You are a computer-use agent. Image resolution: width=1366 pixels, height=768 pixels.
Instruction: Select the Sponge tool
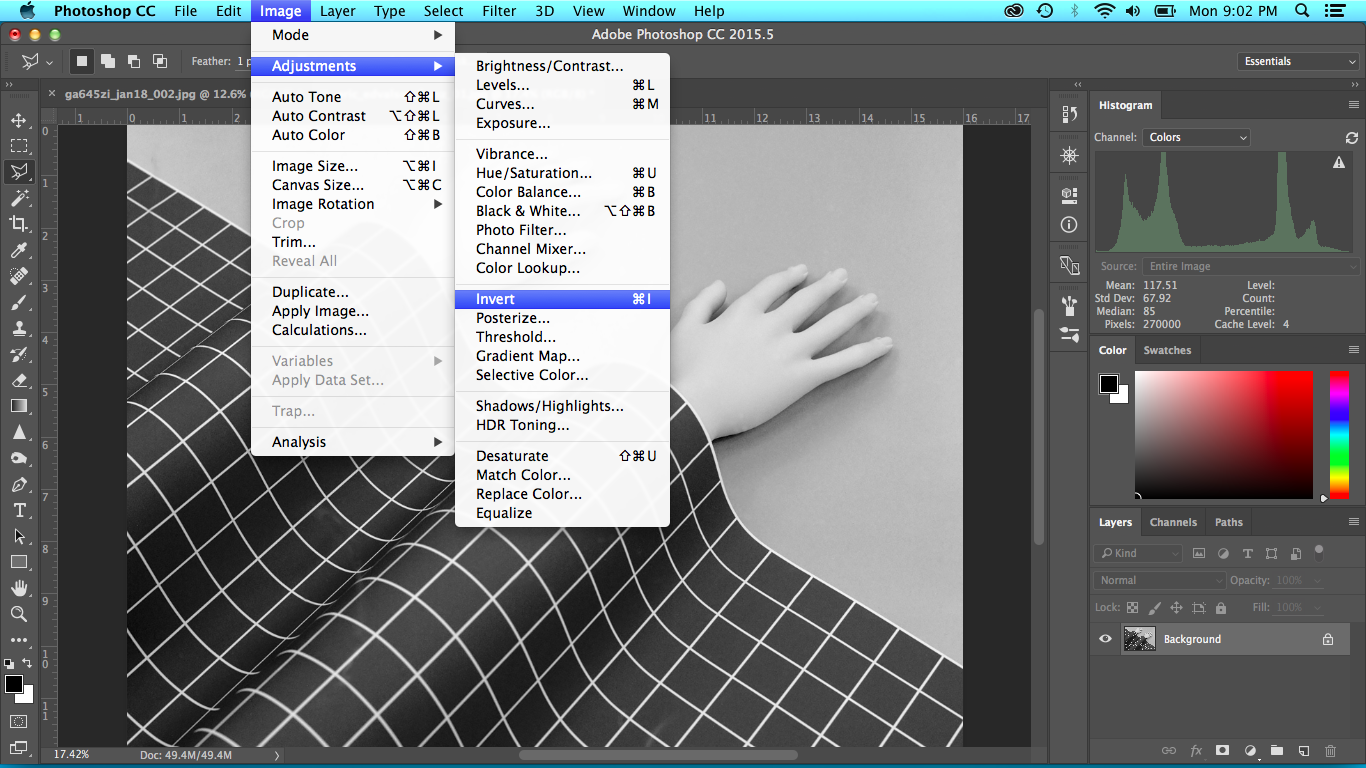pos(18,458)
